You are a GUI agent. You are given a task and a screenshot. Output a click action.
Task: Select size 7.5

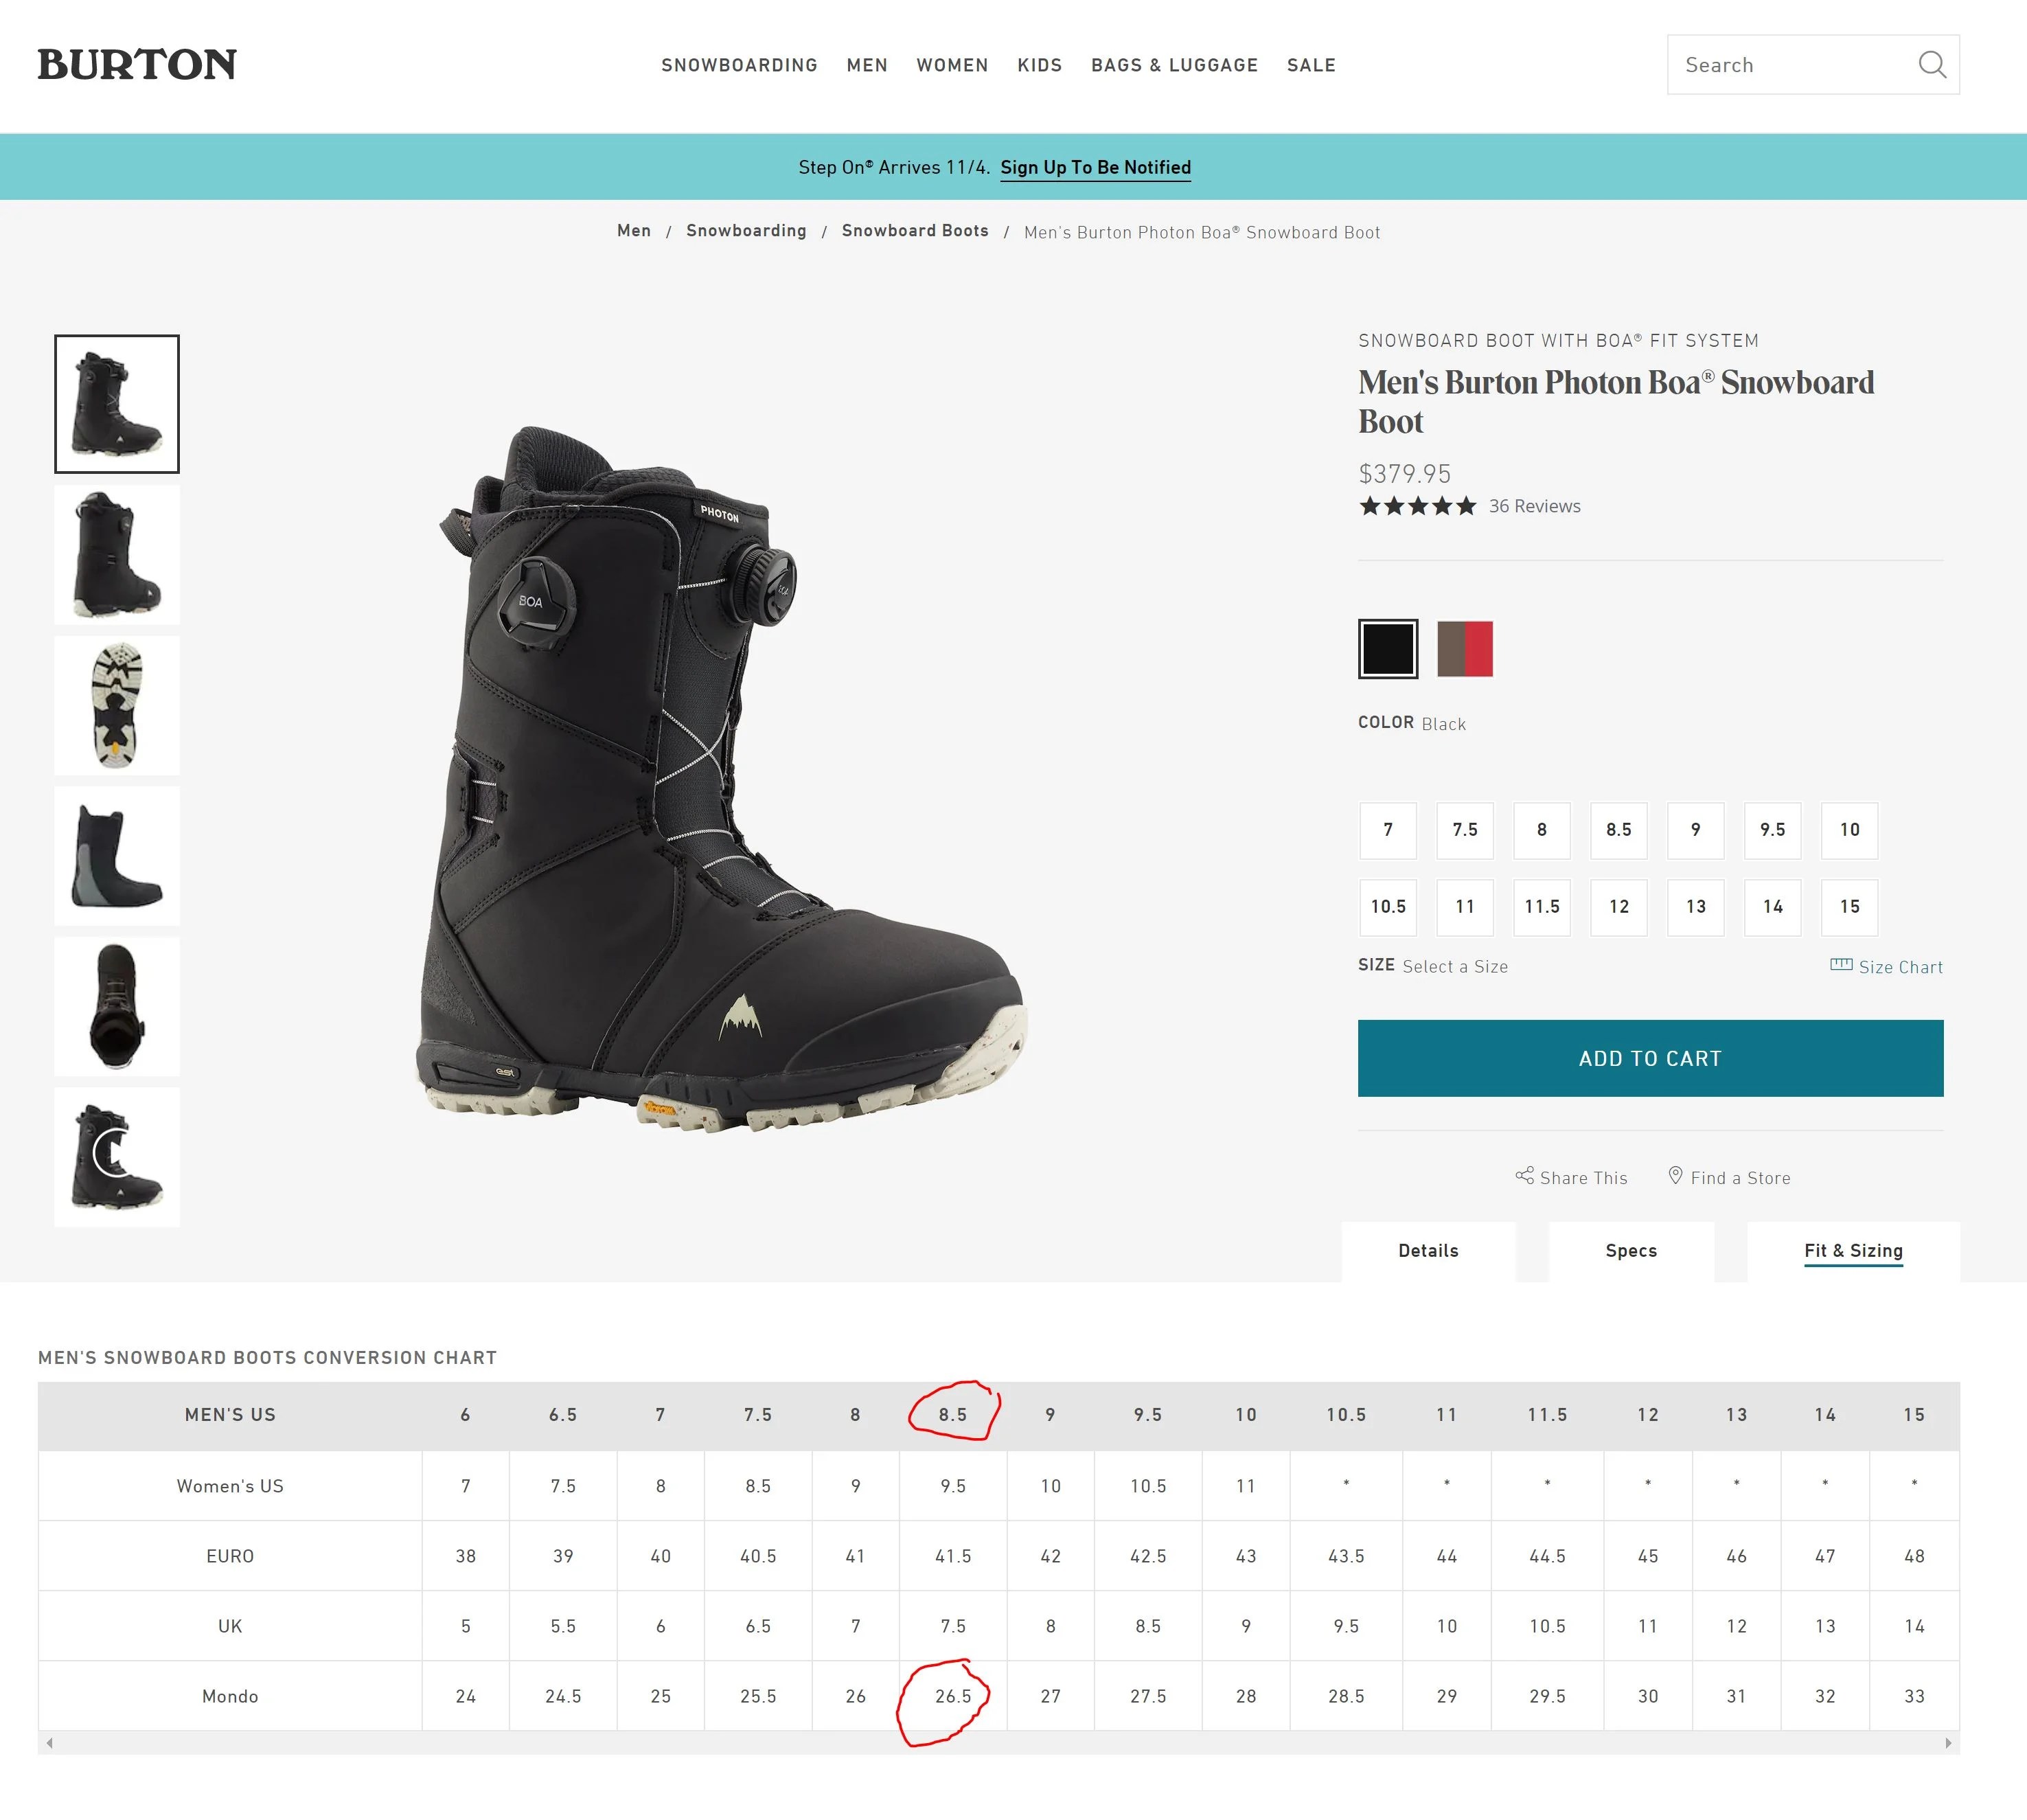click(1465, 830)
